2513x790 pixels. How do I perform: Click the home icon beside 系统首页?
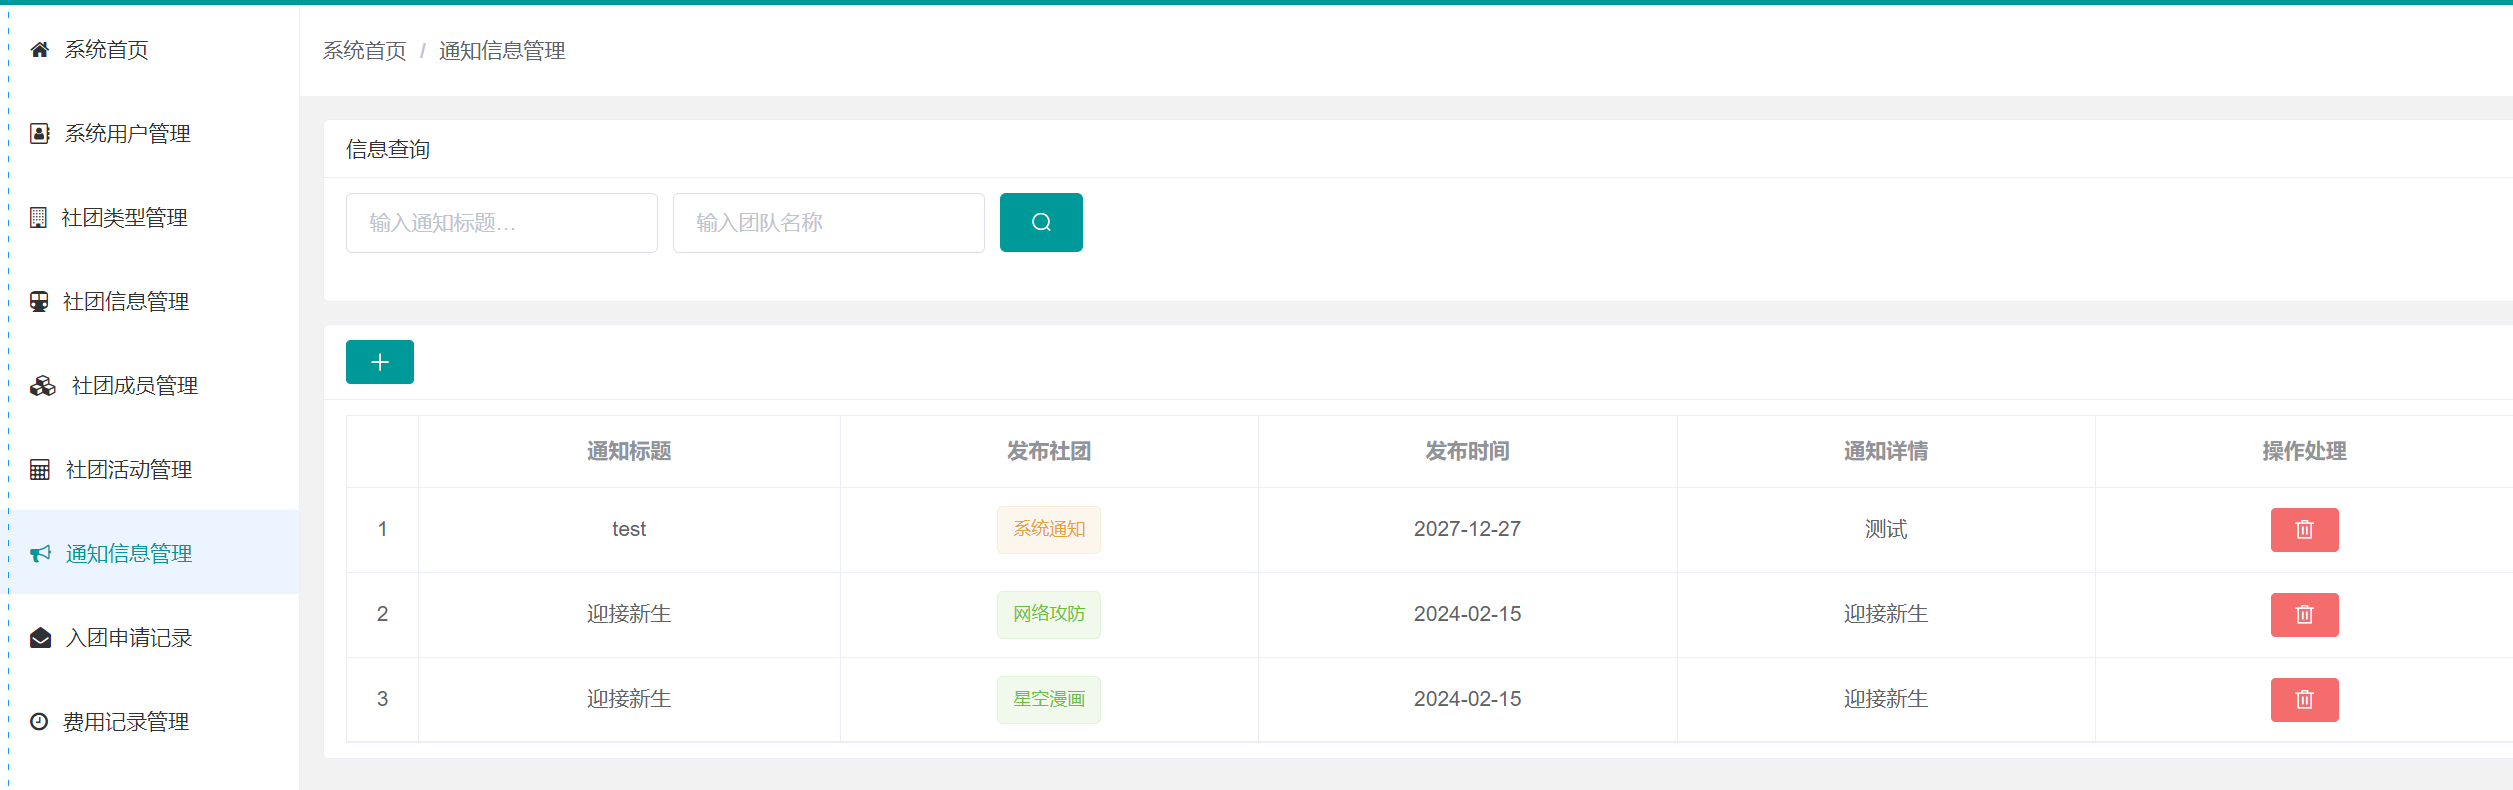tap(40, 50)
